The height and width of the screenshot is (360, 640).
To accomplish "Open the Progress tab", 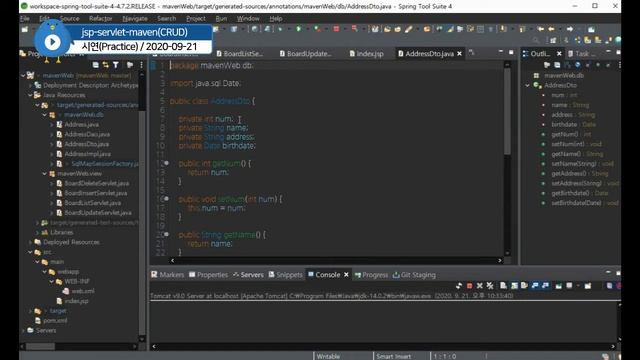I will pyautogui.click(x=371, y=275).
